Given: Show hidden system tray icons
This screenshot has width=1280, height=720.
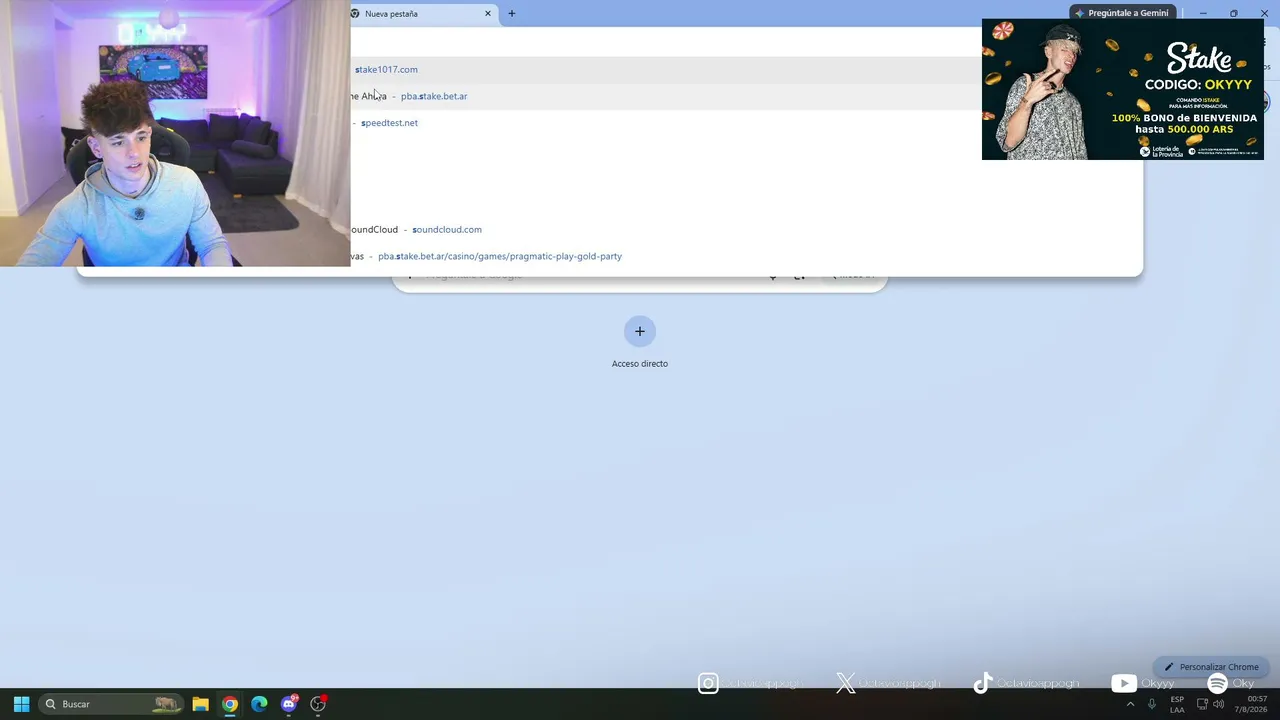Looking at the screenshot, I should pyautogui.click(x=1131, y=704).
